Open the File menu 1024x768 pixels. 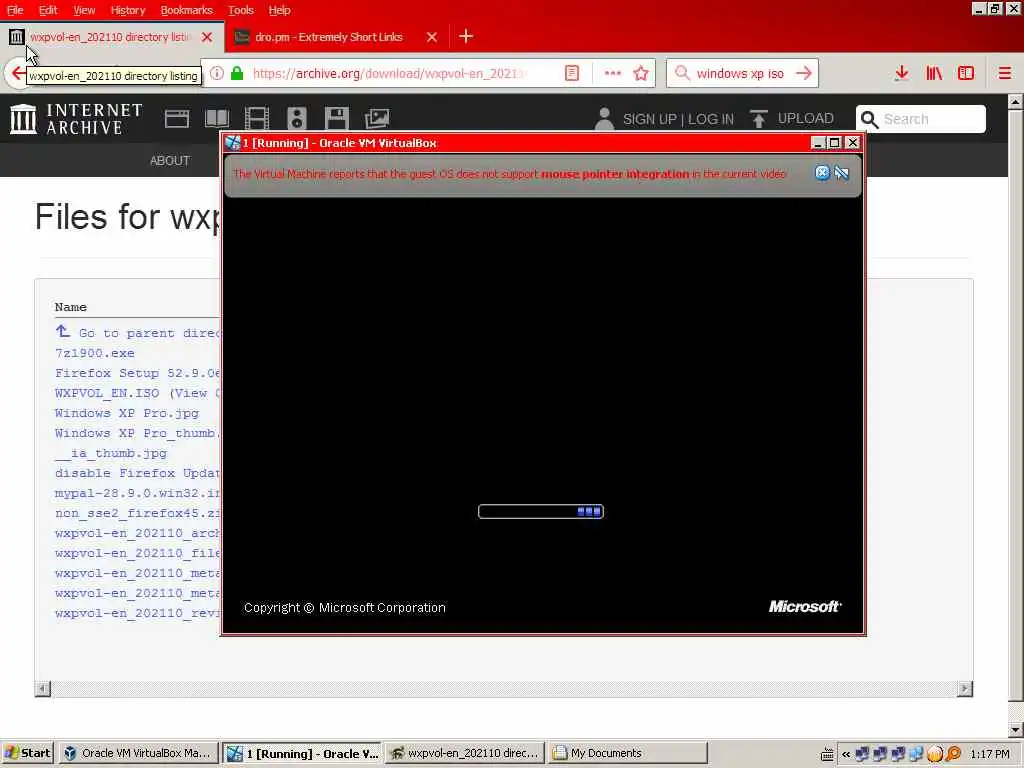[14, 10]
